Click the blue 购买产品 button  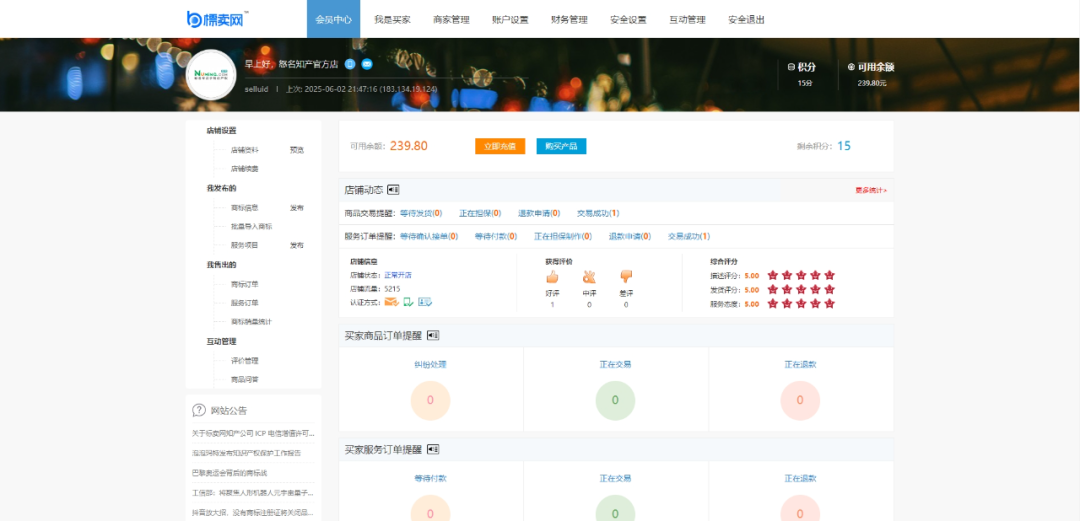561,146
